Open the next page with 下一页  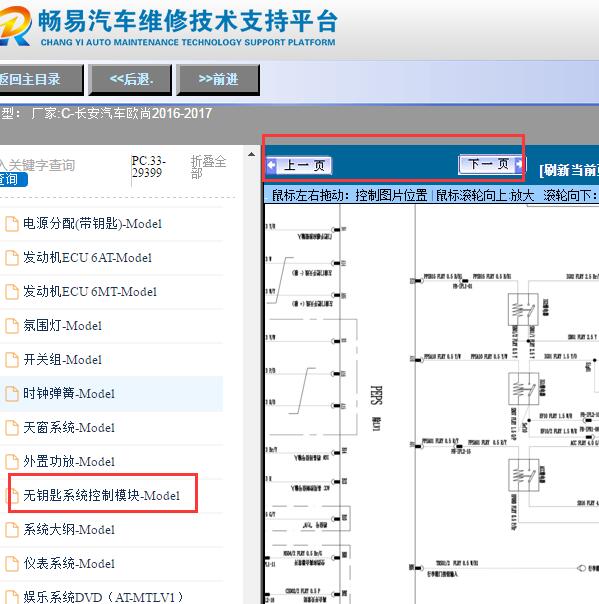pos(492,164)
